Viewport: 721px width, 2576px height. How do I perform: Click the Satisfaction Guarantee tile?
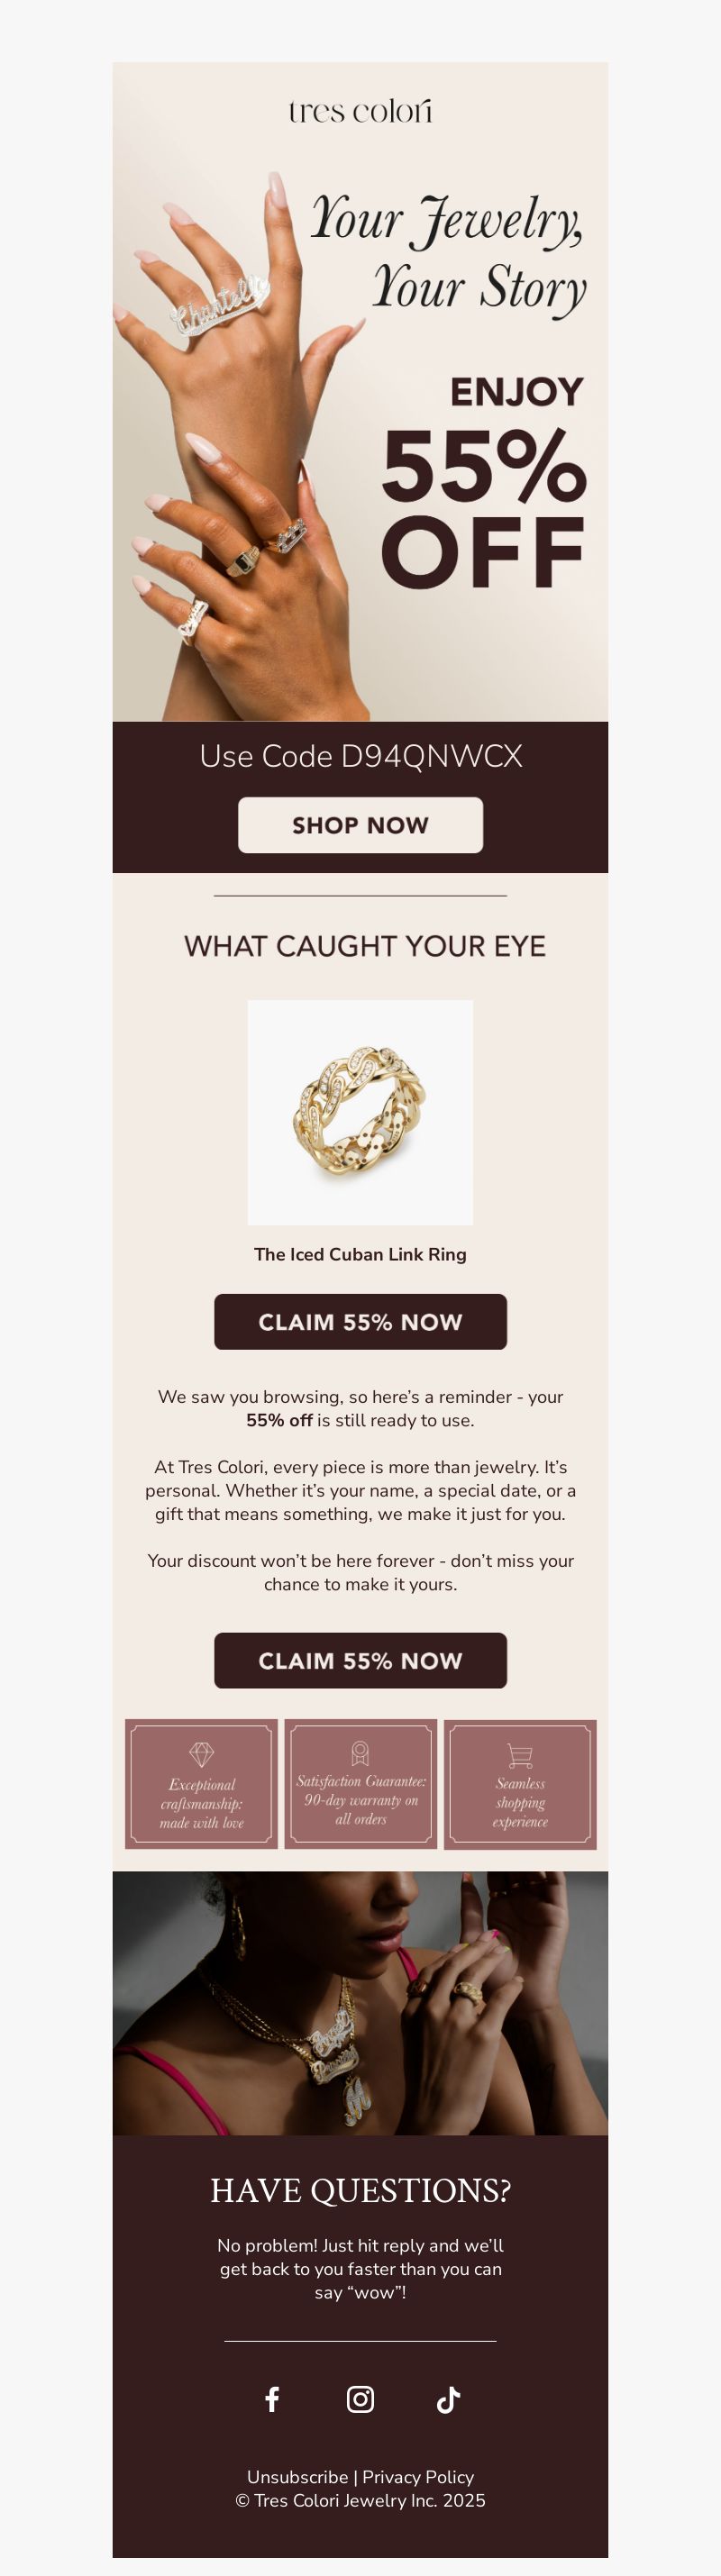click(360, 1784)
